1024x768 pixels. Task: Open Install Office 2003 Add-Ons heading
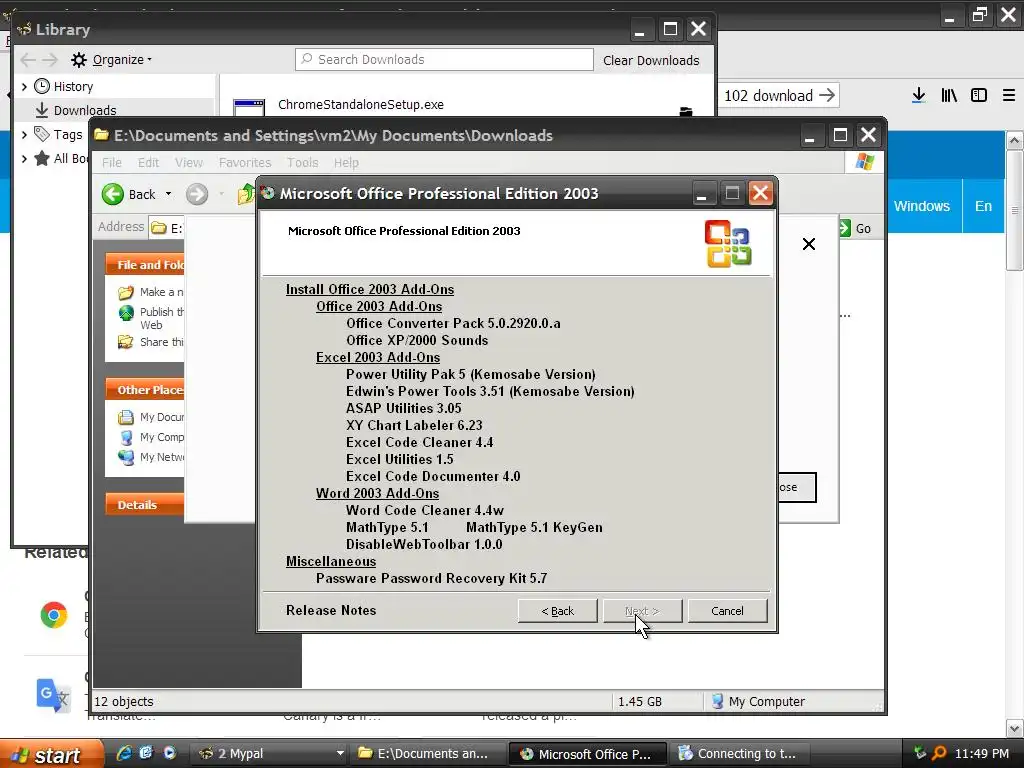pyautogui.click(x=370, y=289)
